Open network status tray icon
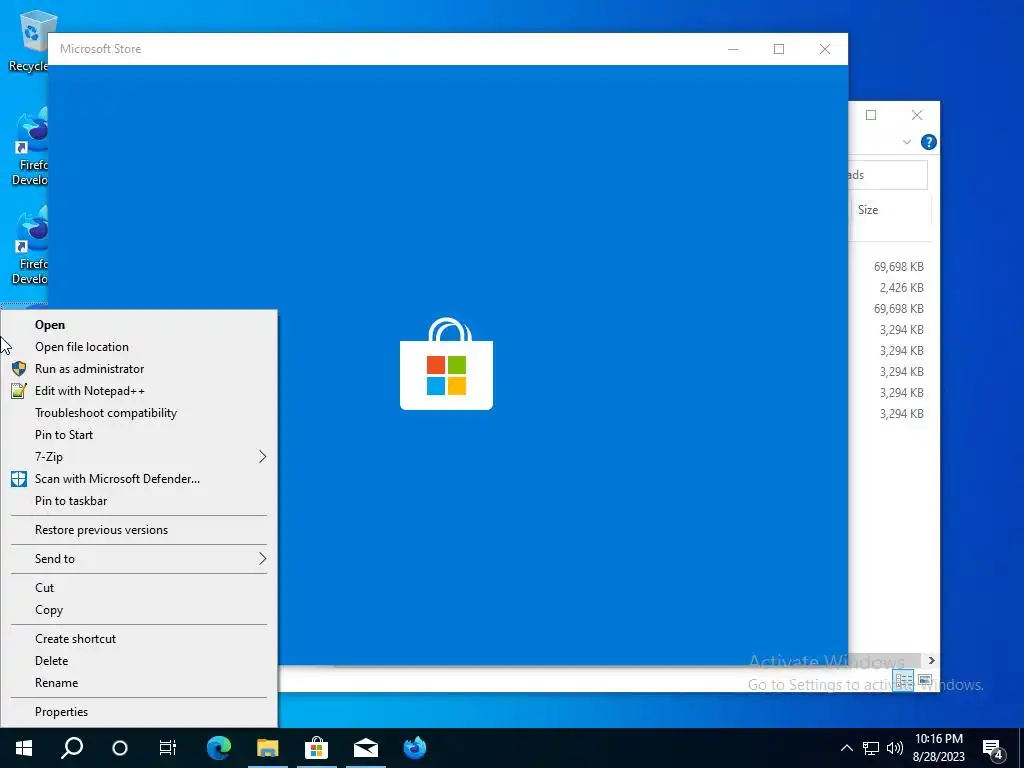Image resolution: width=1024 pixels, height=768 pixels. click(871, 748)
